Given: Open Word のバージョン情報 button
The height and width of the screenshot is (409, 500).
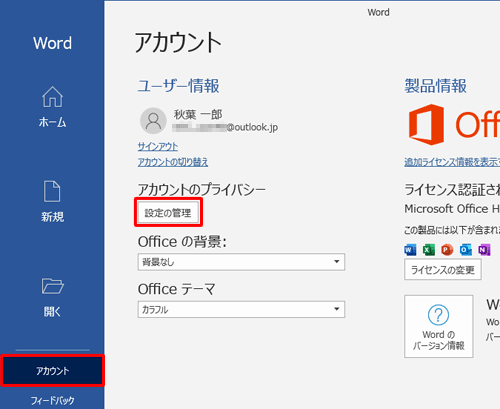Looking at the screenshot, I should click(x=439, y=326).
